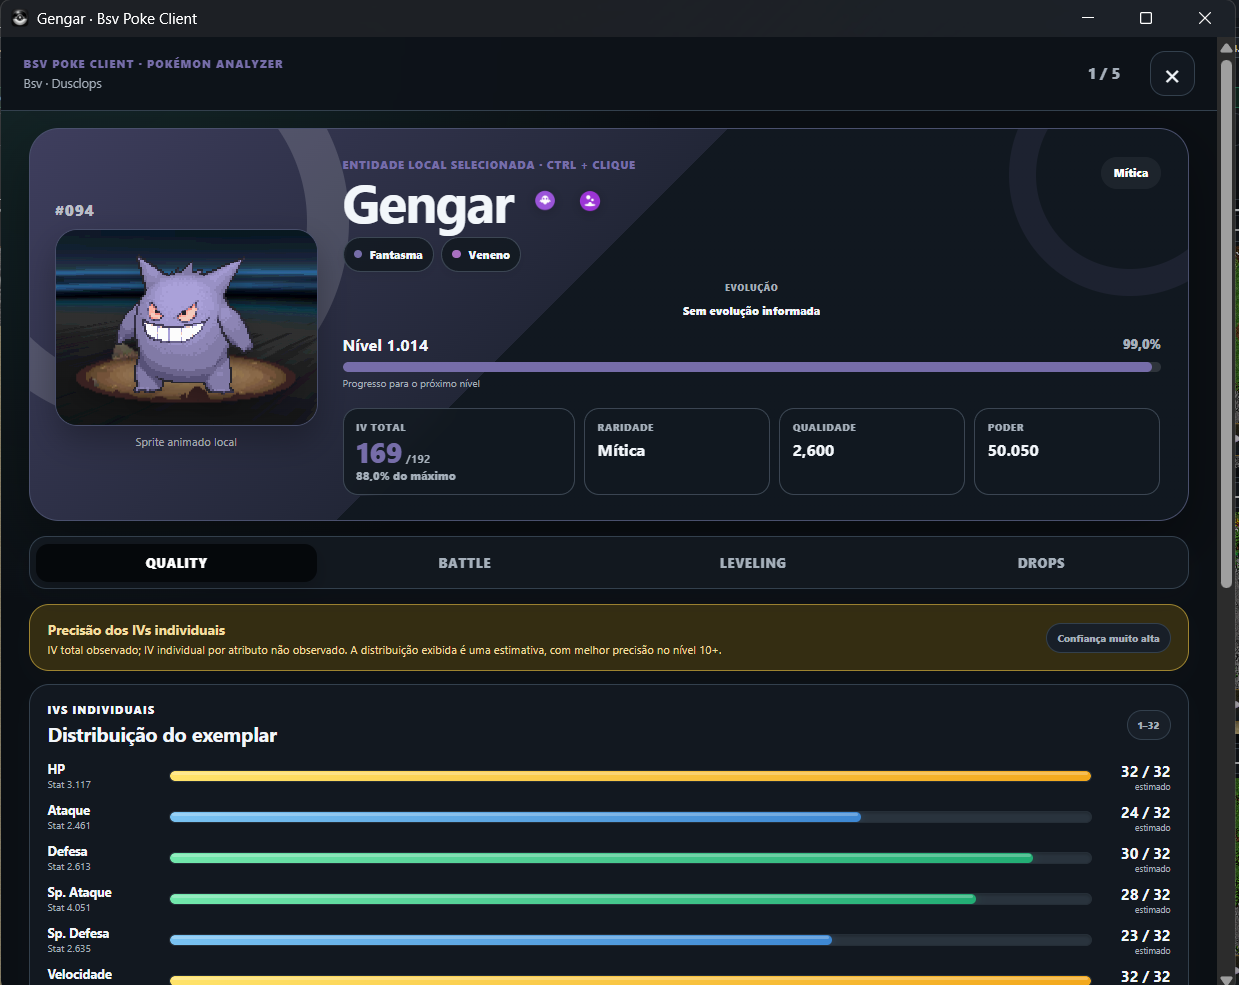Open the LEVELING tab
The height and width of the screenshot is (985, 1239).
[752, 563]
